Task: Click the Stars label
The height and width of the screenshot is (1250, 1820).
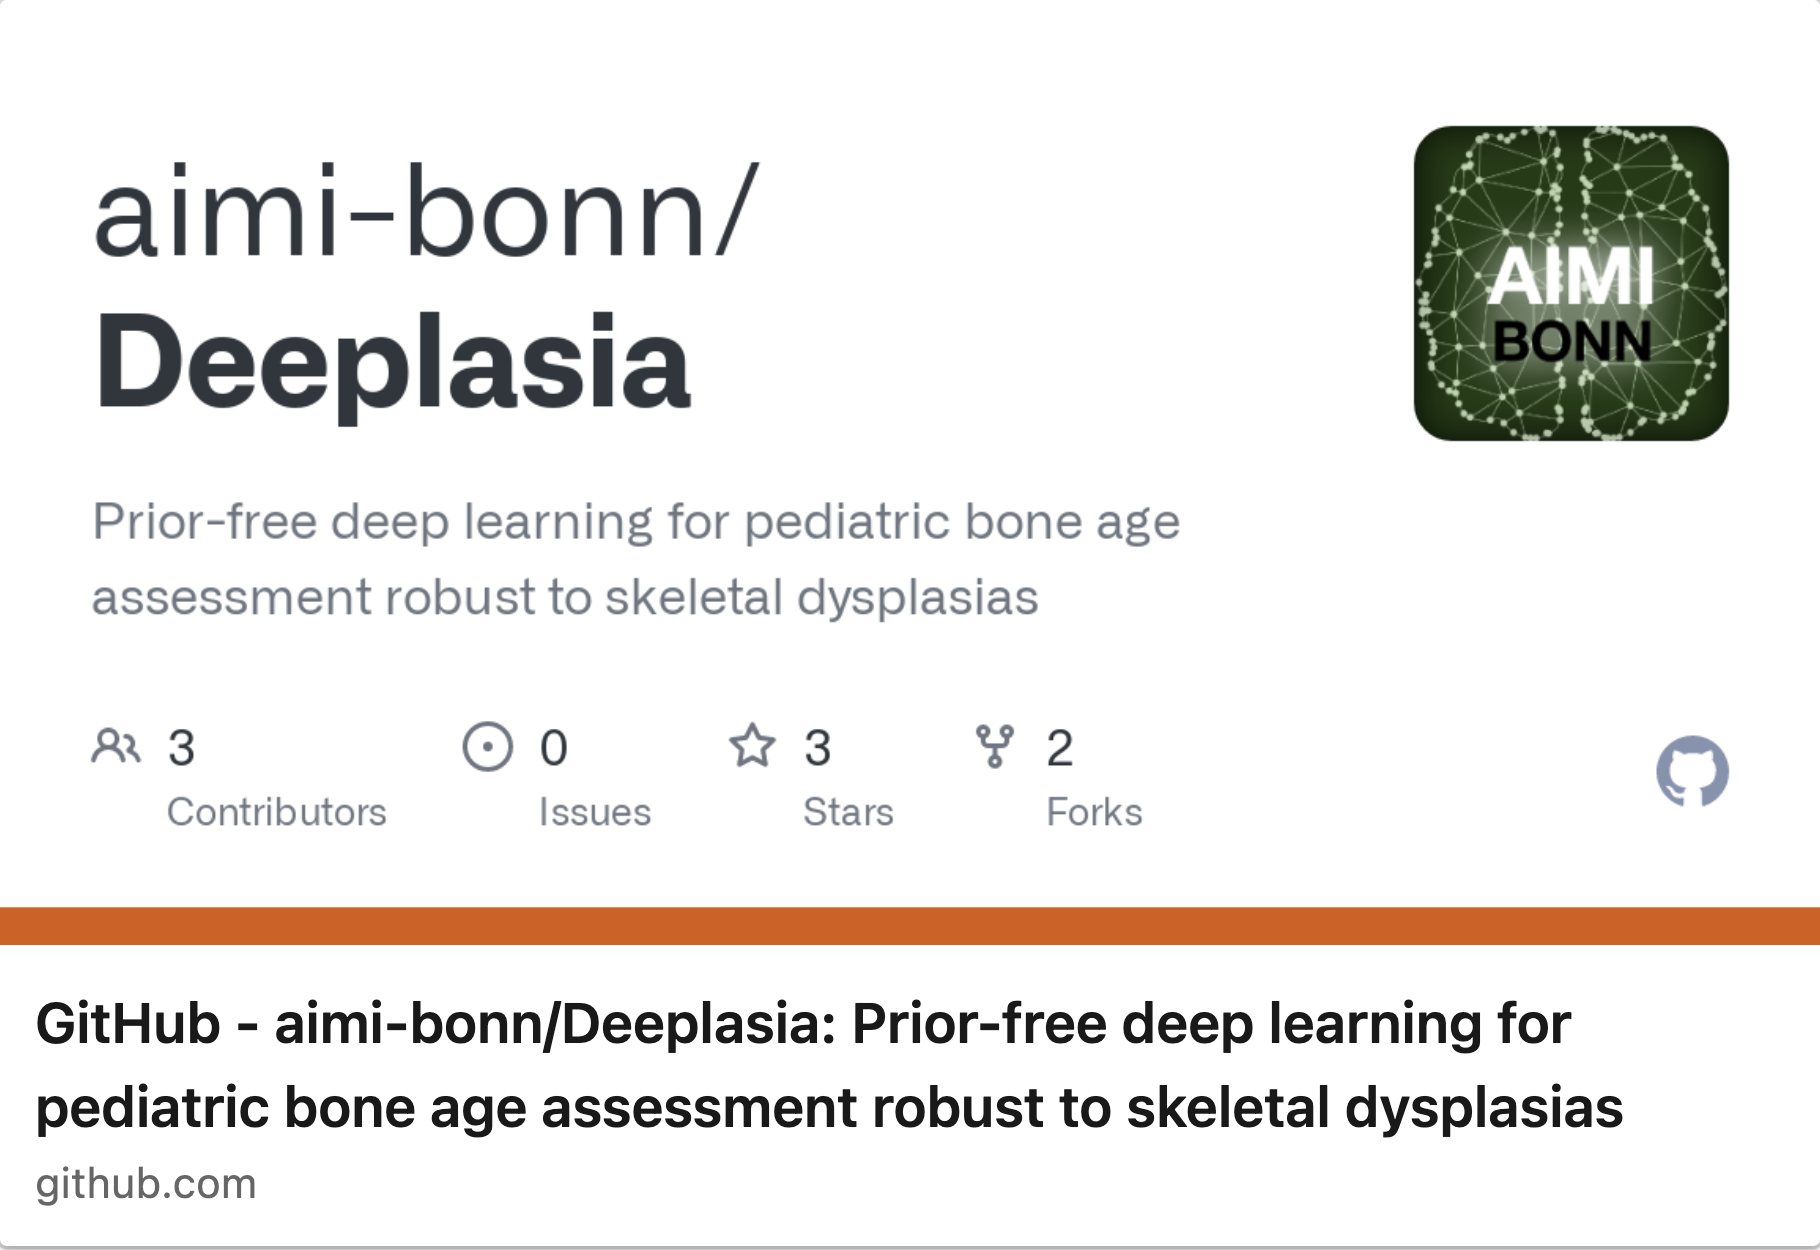Action: pyautogui.click(x=848, y=812)
